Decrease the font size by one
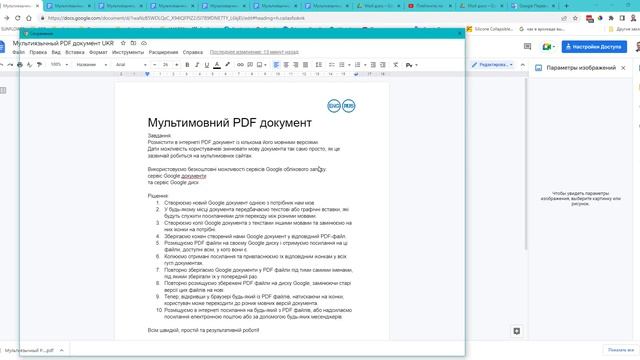Image resolution: width=640 pixels, height=360 pixels. [x=154, y=64]
